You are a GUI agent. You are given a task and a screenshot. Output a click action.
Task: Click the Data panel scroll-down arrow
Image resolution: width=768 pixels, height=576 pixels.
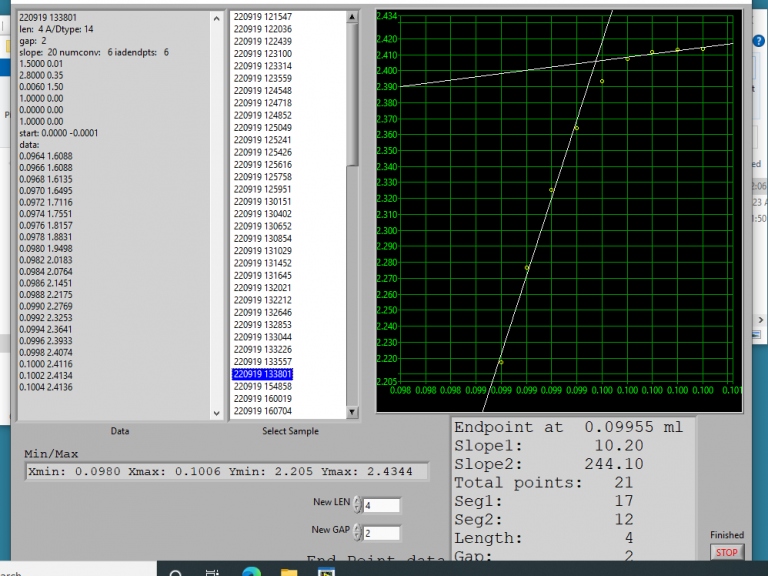point(217,412)
